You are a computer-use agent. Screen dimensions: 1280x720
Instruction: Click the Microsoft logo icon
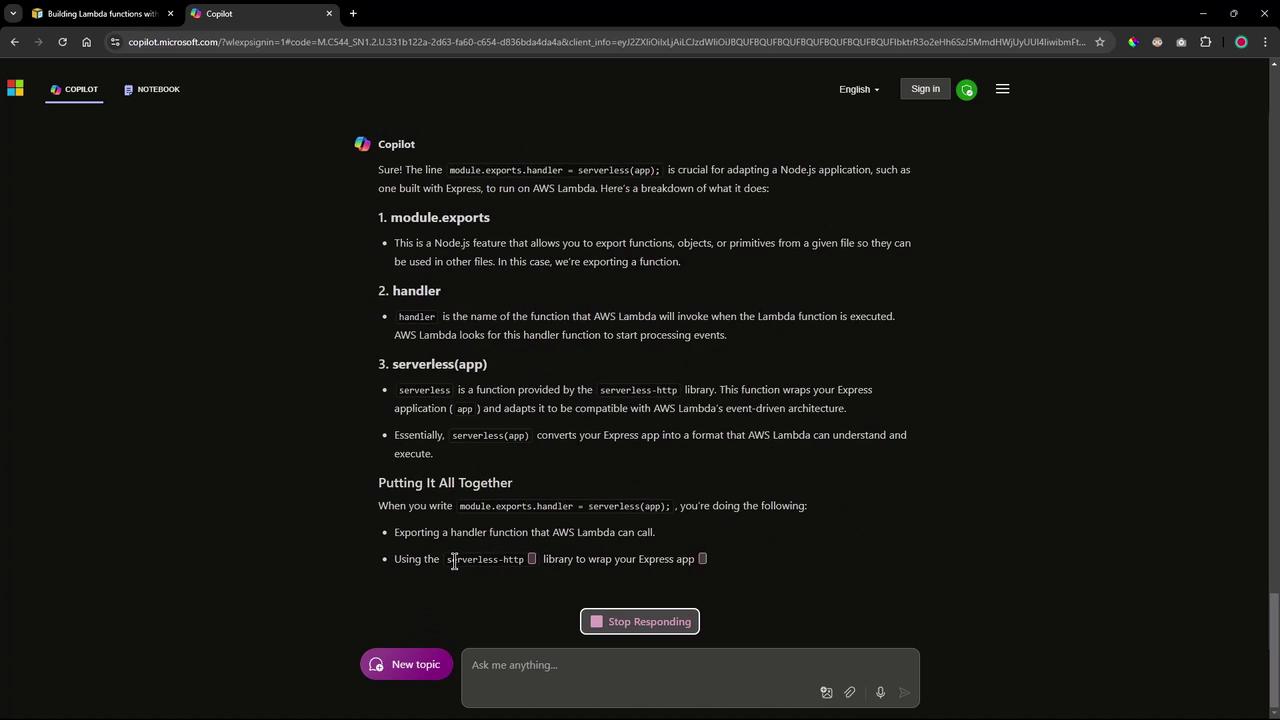point(15,89)
